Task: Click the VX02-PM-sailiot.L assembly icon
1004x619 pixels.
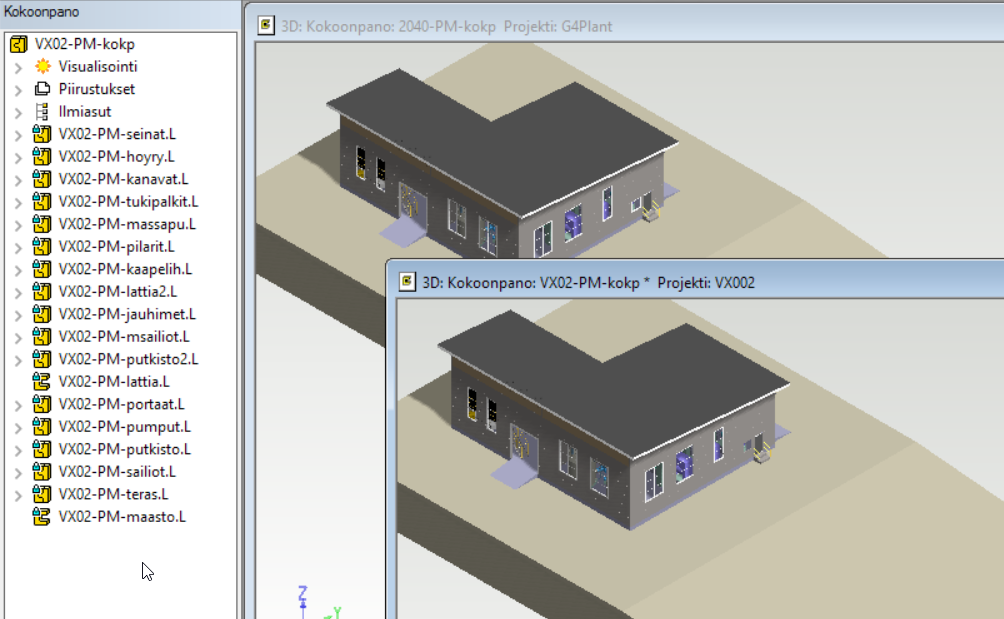Action: [42, 472]
